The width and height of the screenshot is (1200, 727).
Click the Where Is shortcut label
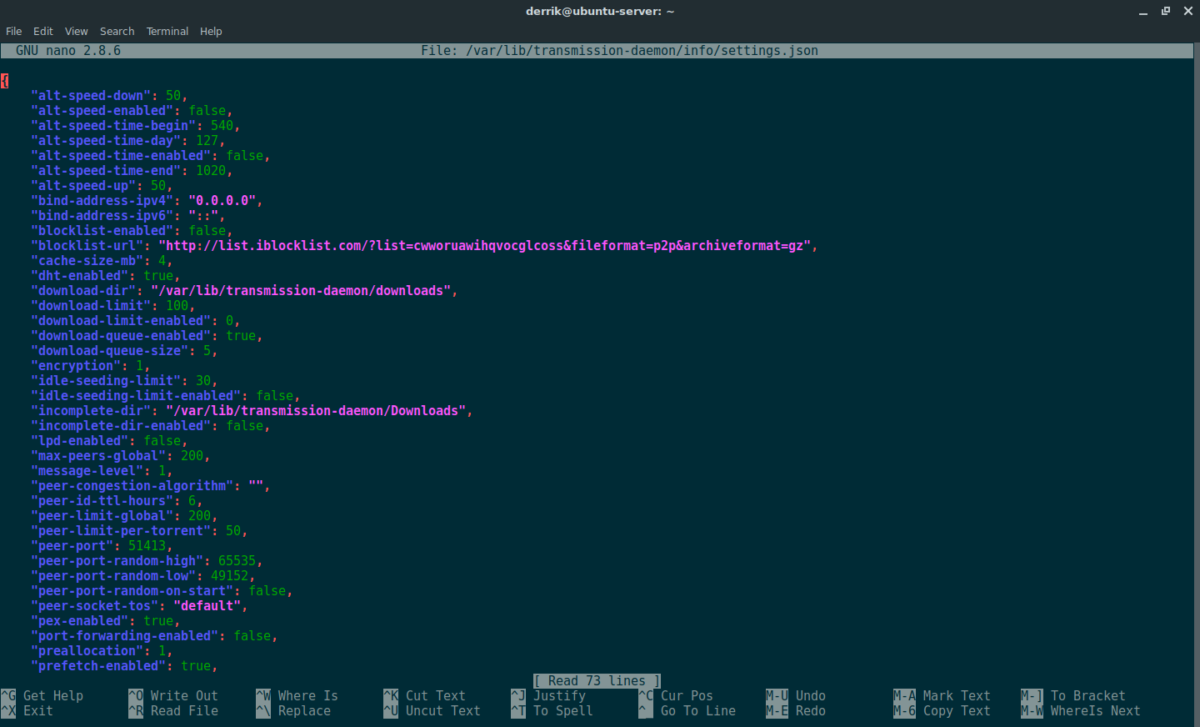(308, 696)
